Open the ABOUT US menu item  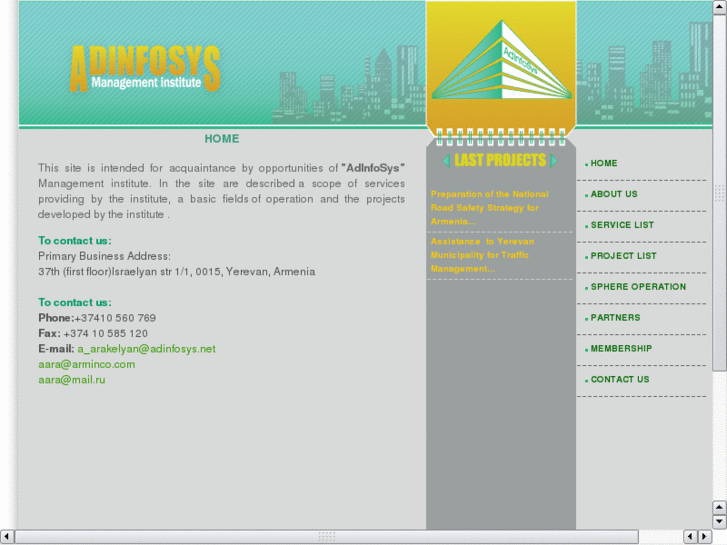click(613, 194)
